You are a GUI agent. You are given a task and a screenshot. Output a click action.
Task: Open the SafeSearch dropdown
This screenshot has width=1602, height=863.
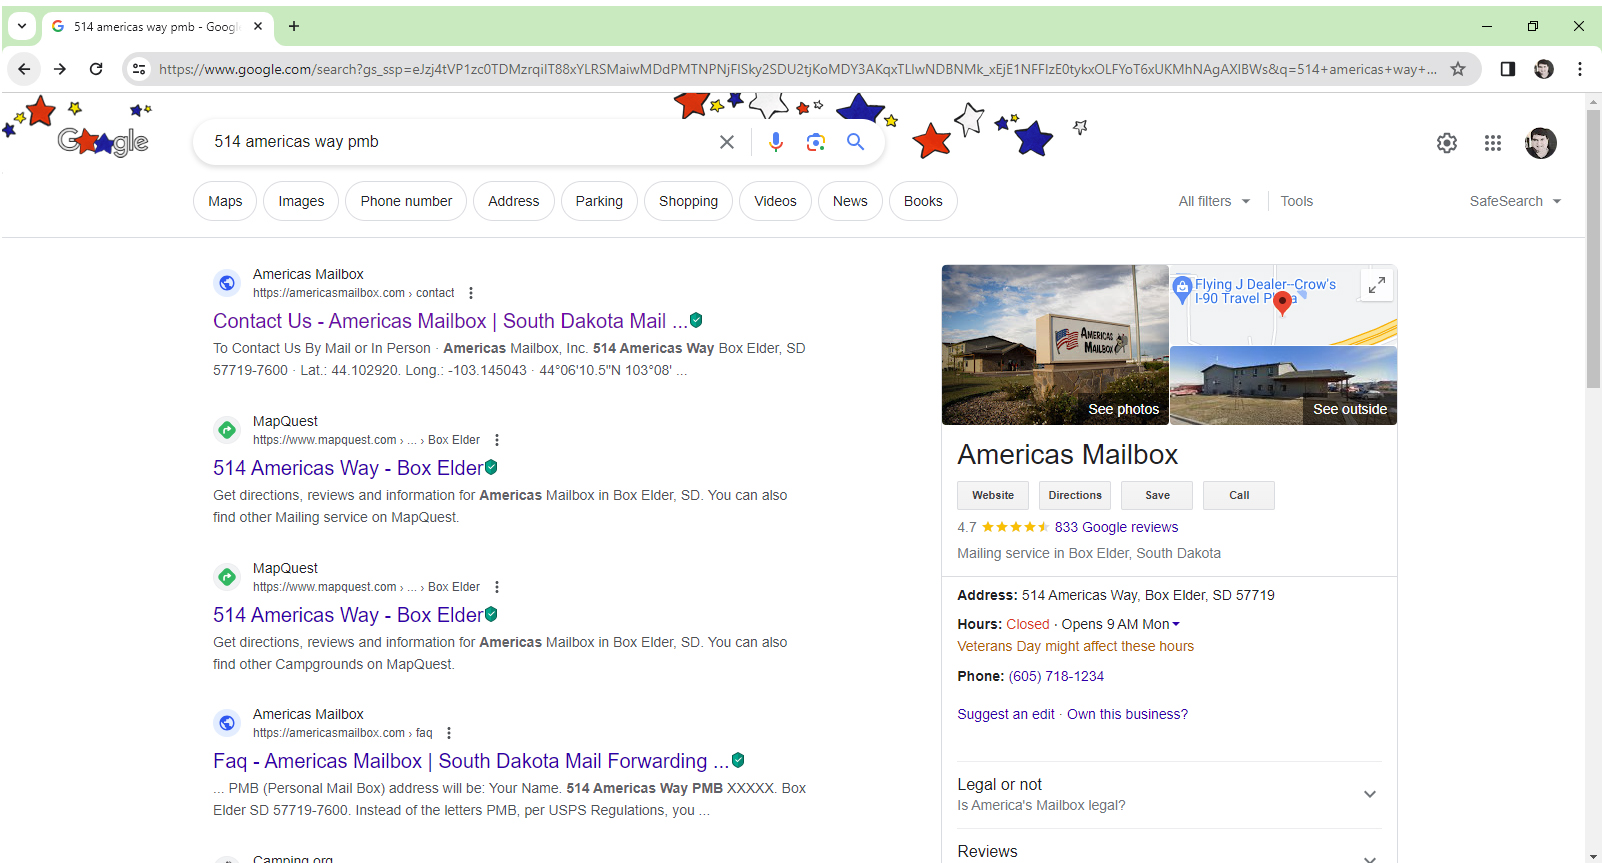(1515, 201)
